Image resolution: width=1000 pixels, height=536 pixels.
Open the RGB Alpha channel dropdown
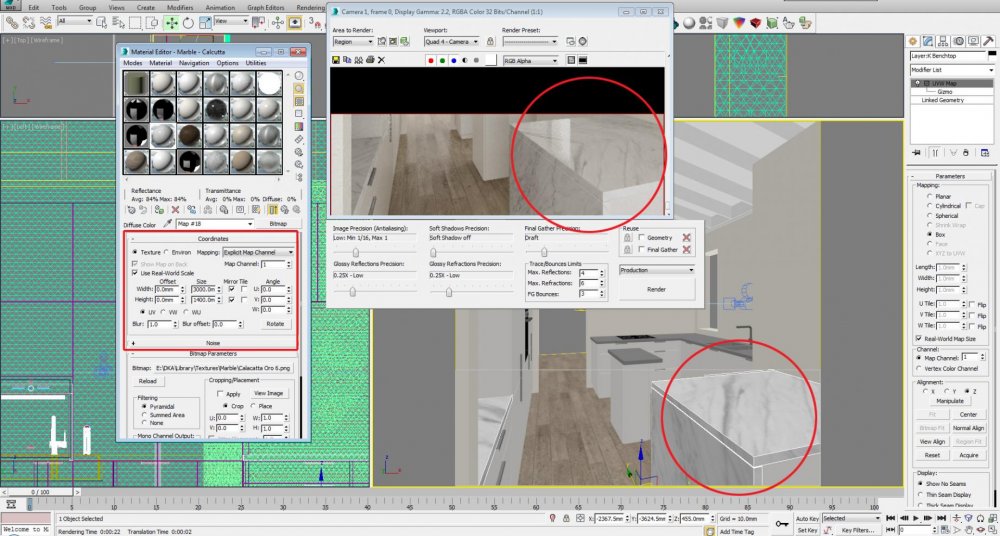(529, 60)
